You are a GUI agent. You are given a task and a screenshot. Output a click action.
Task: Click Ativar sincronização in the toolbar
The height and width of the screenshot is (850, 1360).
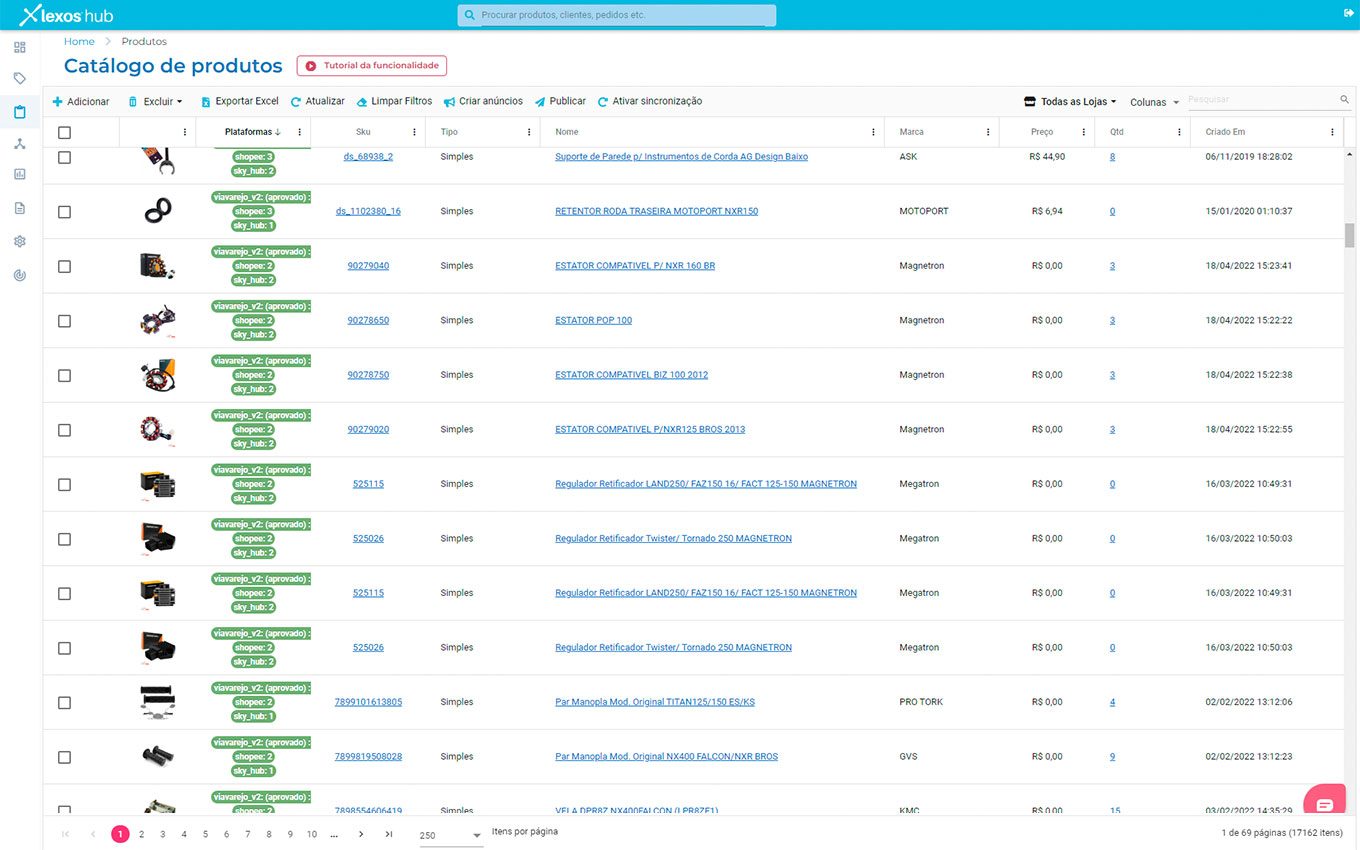[650, 102]
